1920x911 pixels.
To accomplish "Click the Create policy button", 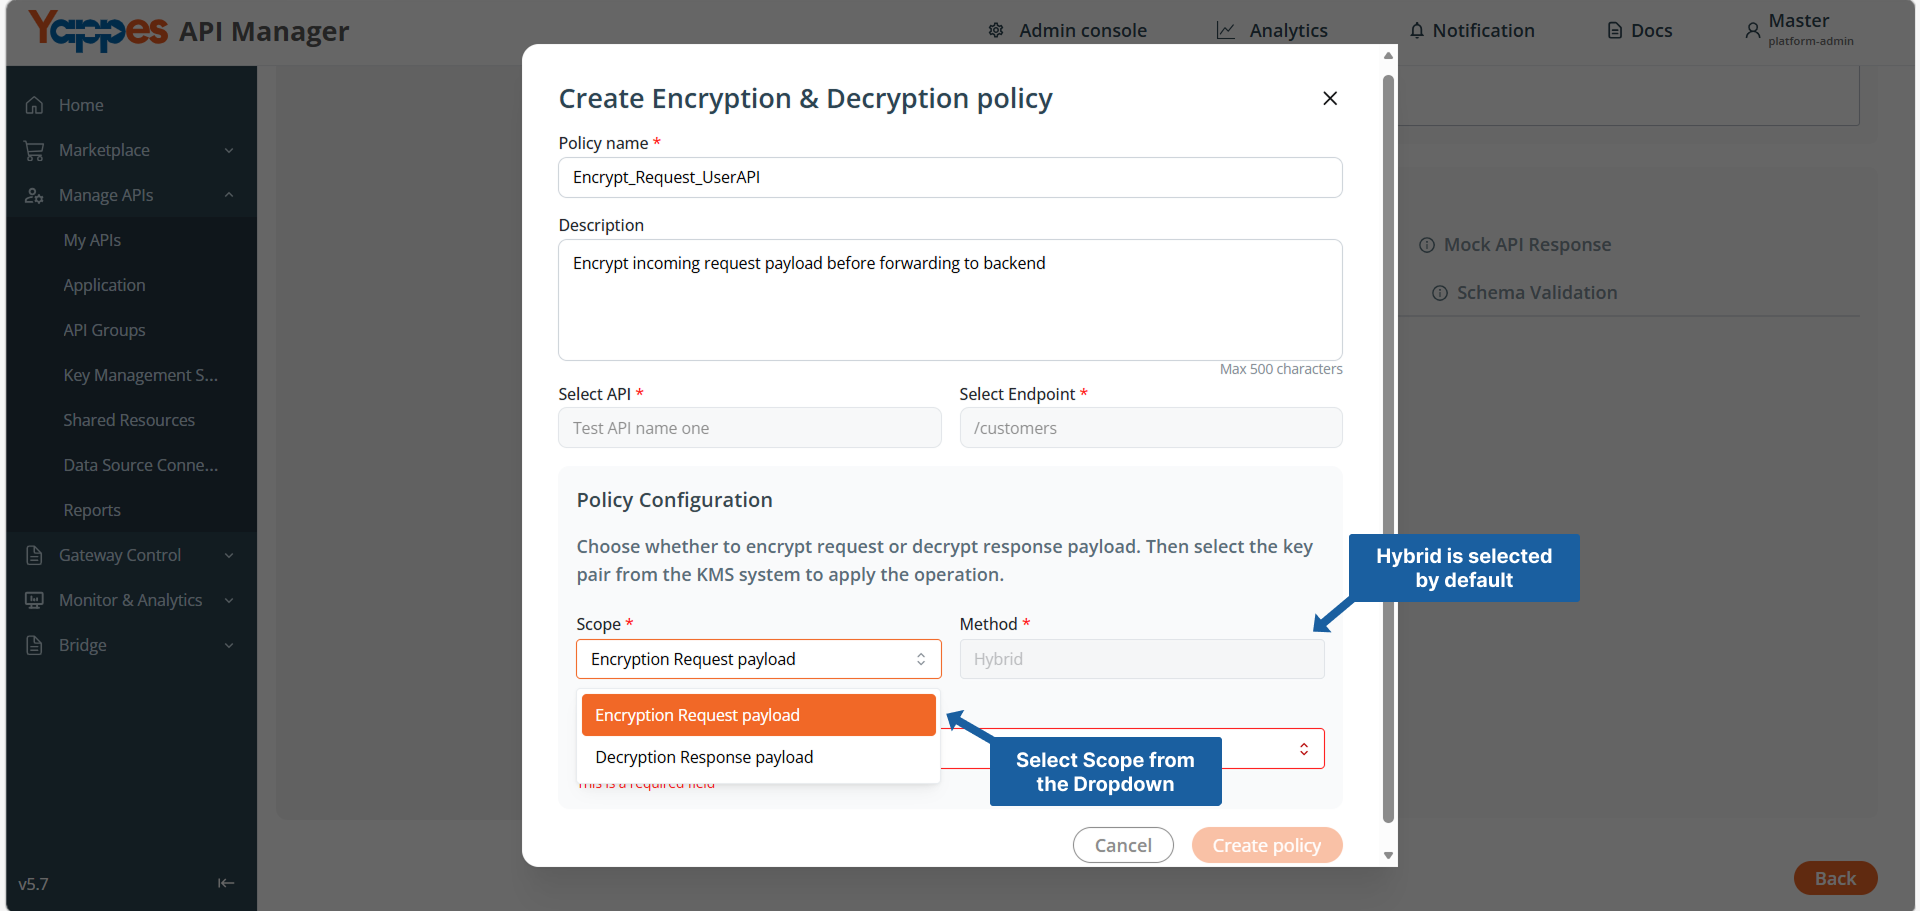I will tap(1267, 845).
